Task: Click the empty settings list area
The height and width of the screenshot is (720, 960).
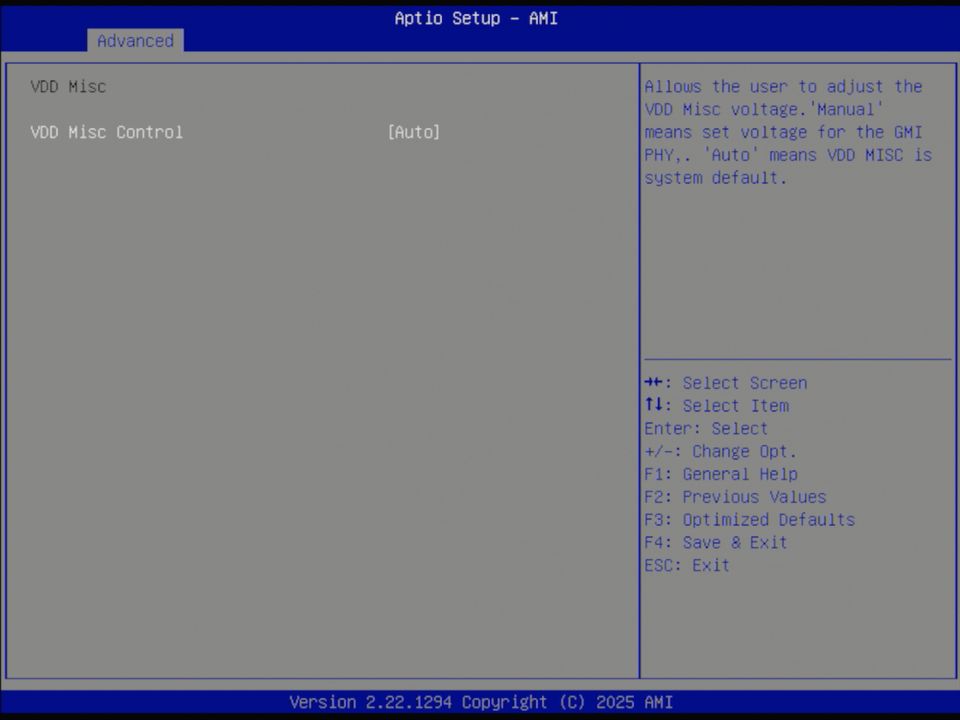Action: click(x=320, y=400)
